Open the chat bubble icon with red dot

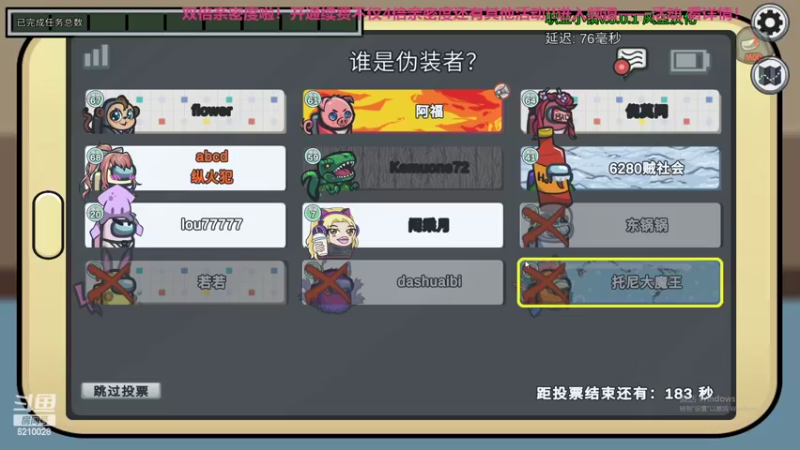pos(631,62)
